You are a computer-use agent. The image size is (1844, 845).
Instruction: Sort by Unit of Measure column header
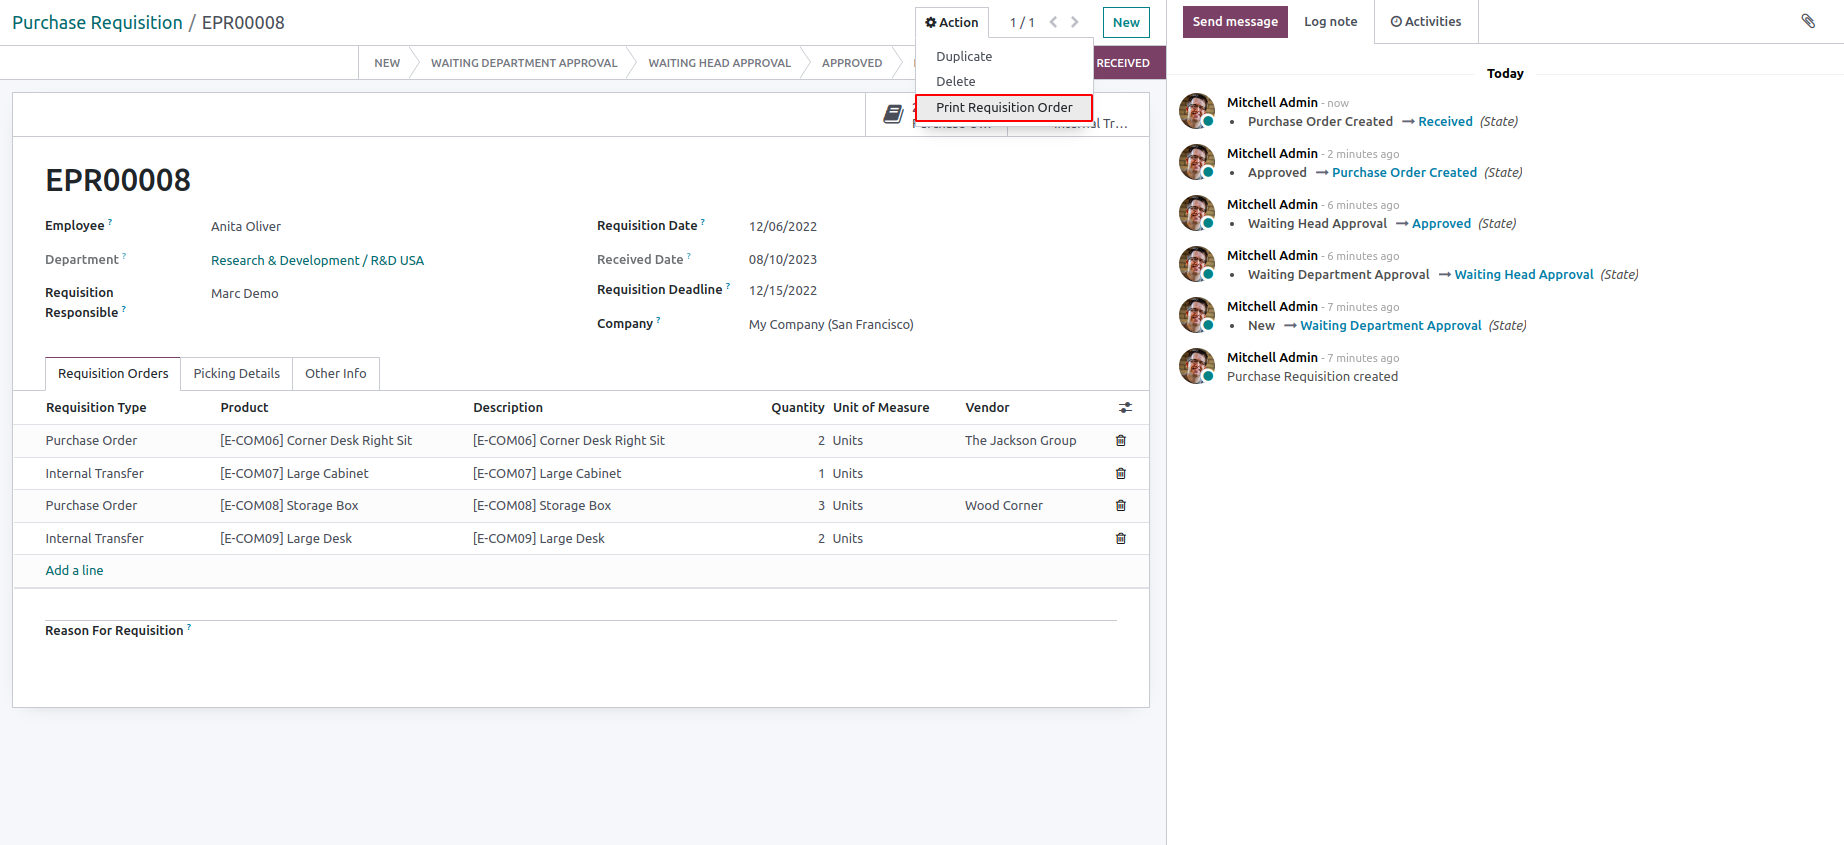pyautogui.click(x=881, y=408)
